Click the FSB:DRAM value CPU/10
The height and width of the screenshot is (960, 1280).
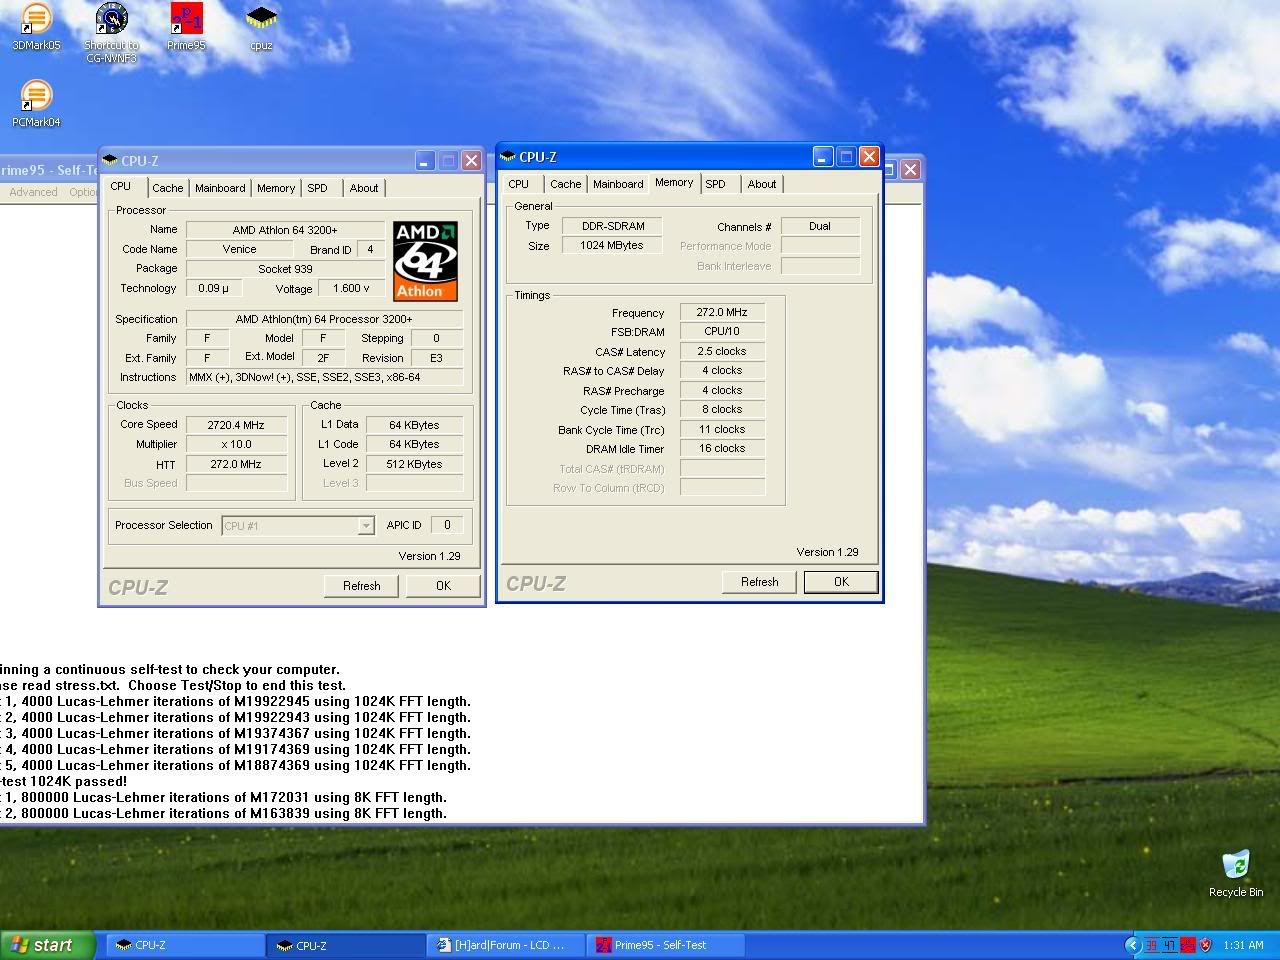pos(722,331)
